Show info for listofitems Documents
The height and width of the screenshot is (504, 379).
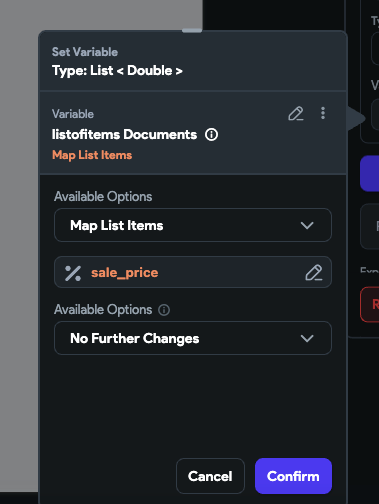pos(211,135)
